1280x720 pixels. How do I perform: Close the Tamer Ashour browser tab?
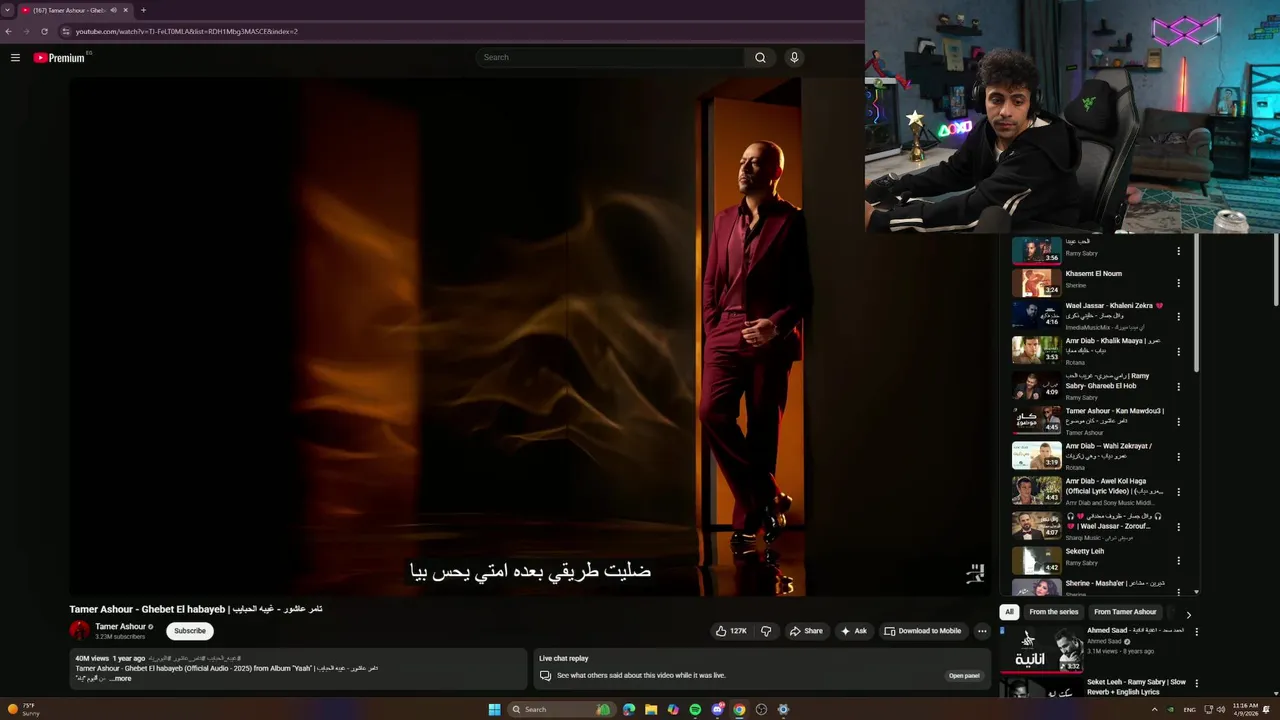click(125, 10)
